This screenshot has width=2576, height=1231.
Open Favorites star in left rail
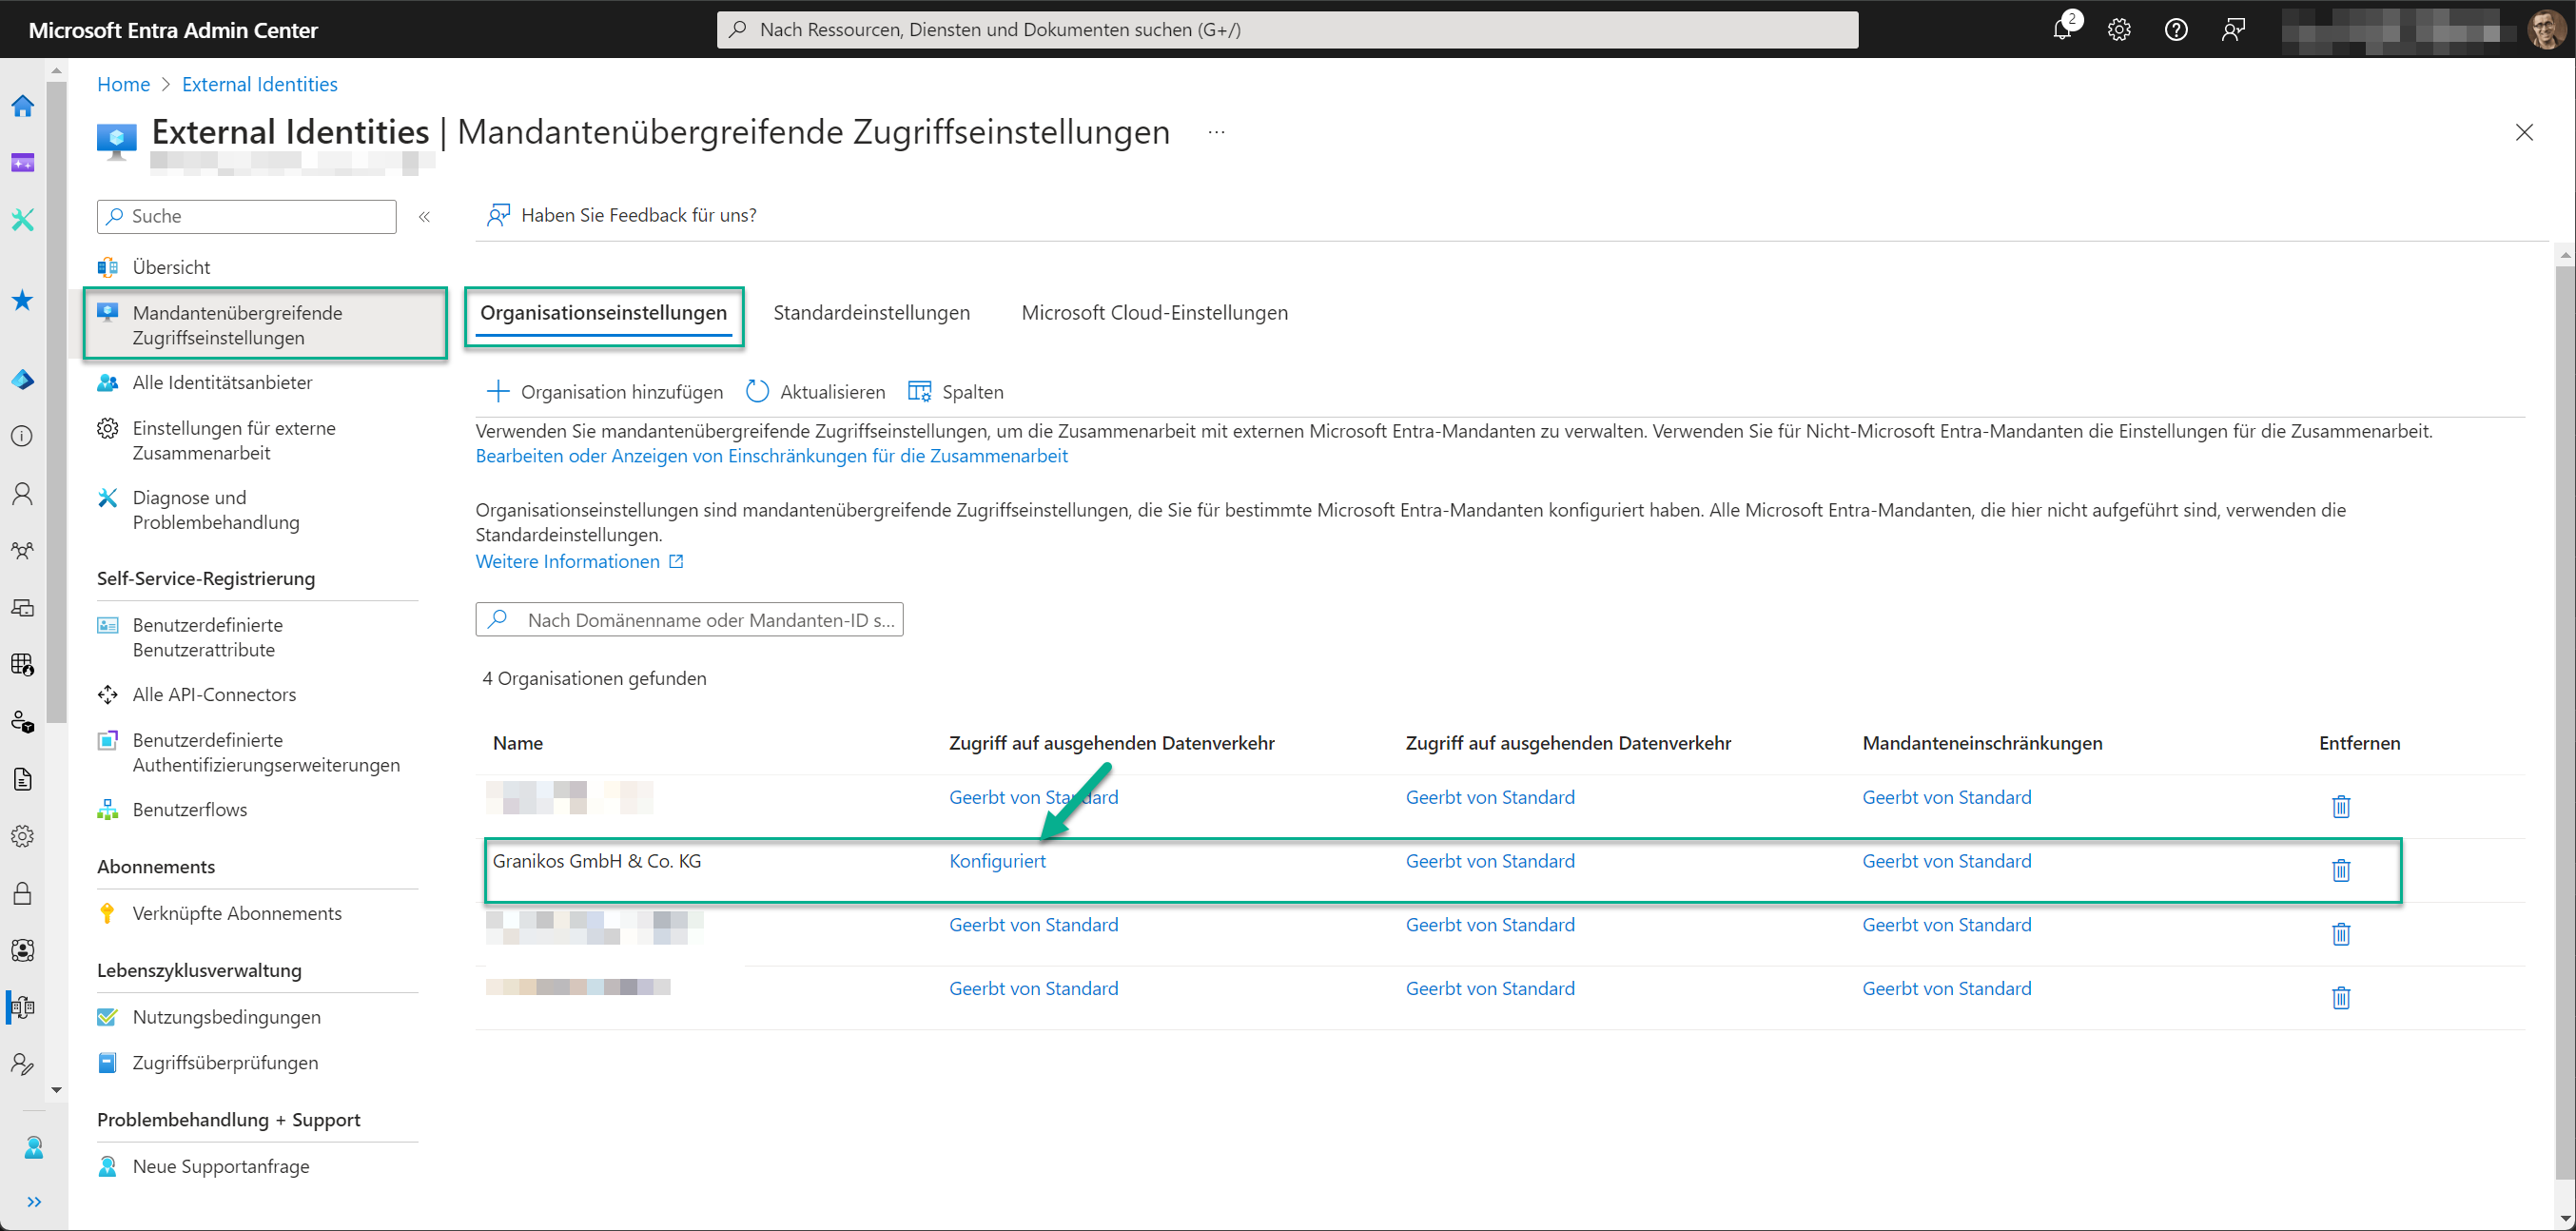pyautogui.click(x=22, y=300)
